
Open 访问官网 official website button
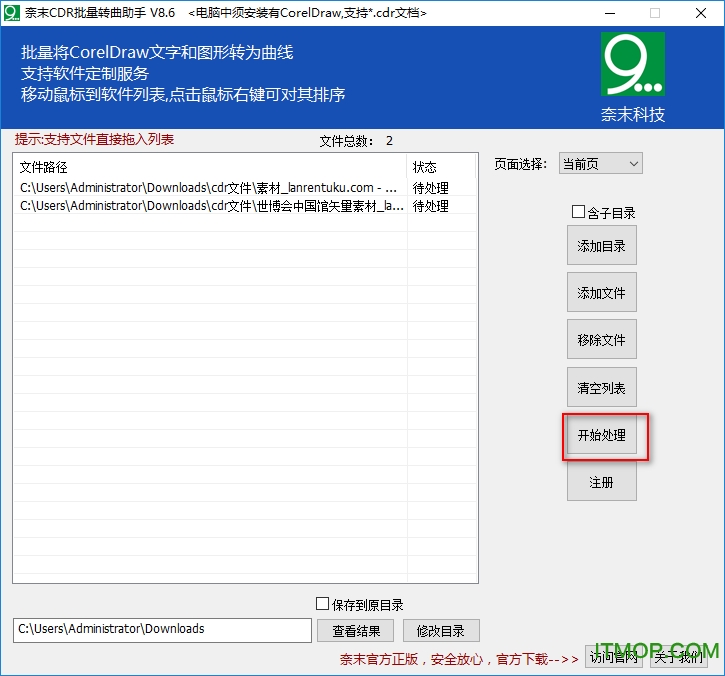tap(614, 657)
